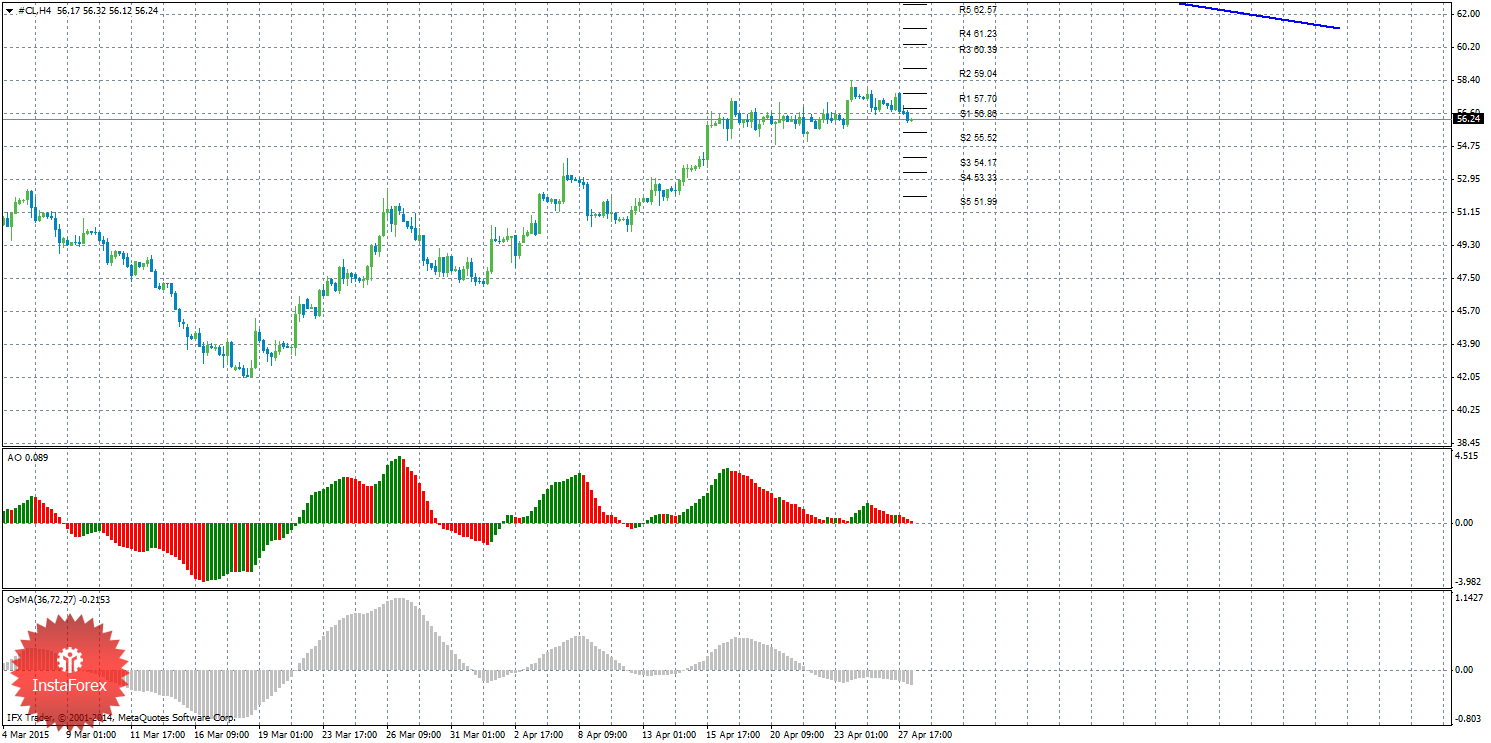
Task: Select 1.1427 on the OsMA scale
Action: point(1468,598)
